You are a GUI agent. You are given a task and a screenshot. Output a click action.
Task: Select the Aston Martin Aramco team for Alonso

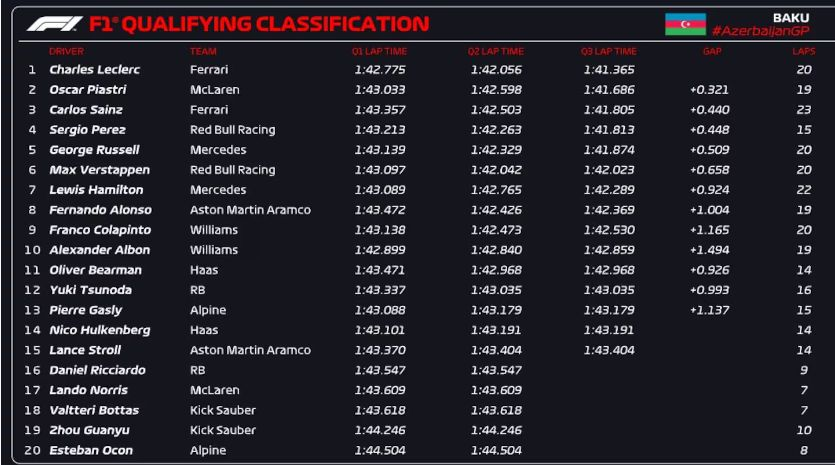250,210
